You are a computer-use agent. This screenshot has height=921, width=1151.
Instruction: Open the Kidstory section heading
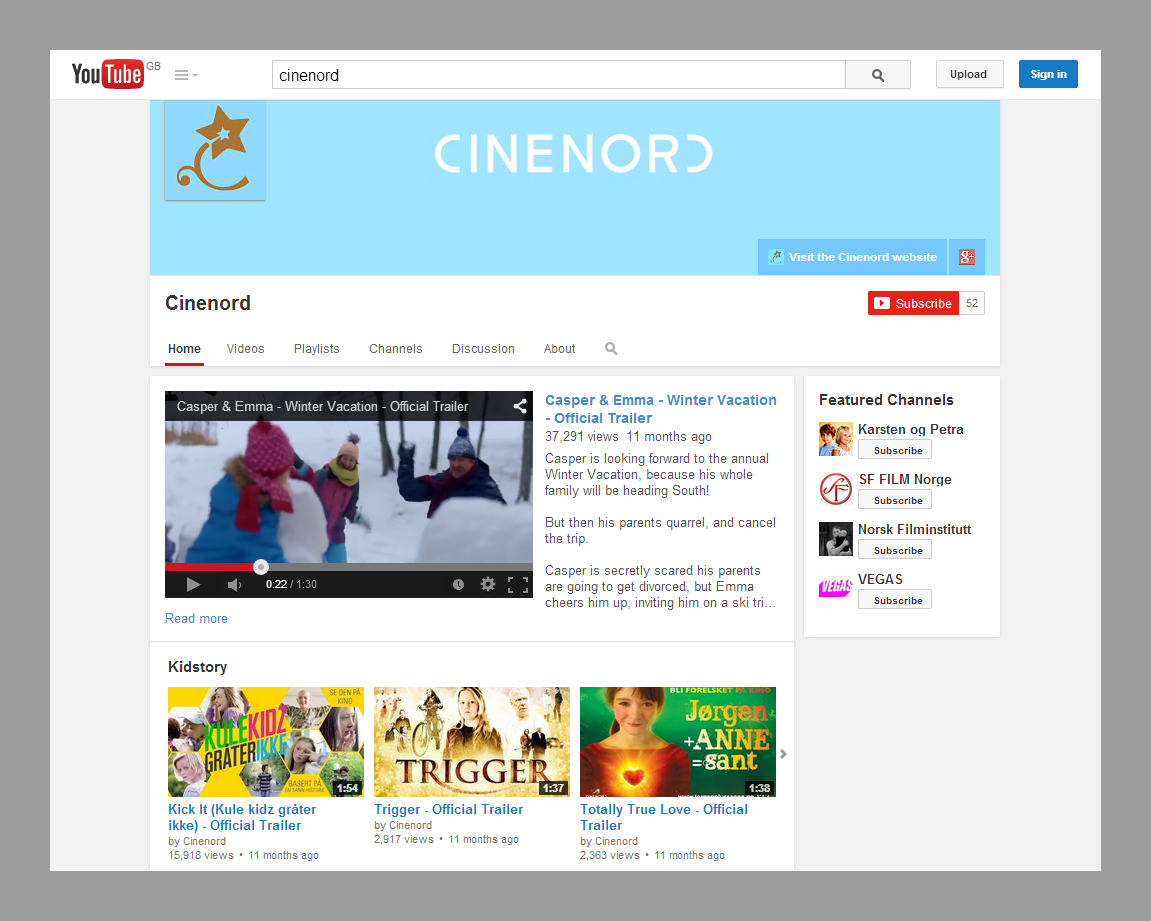197,666
